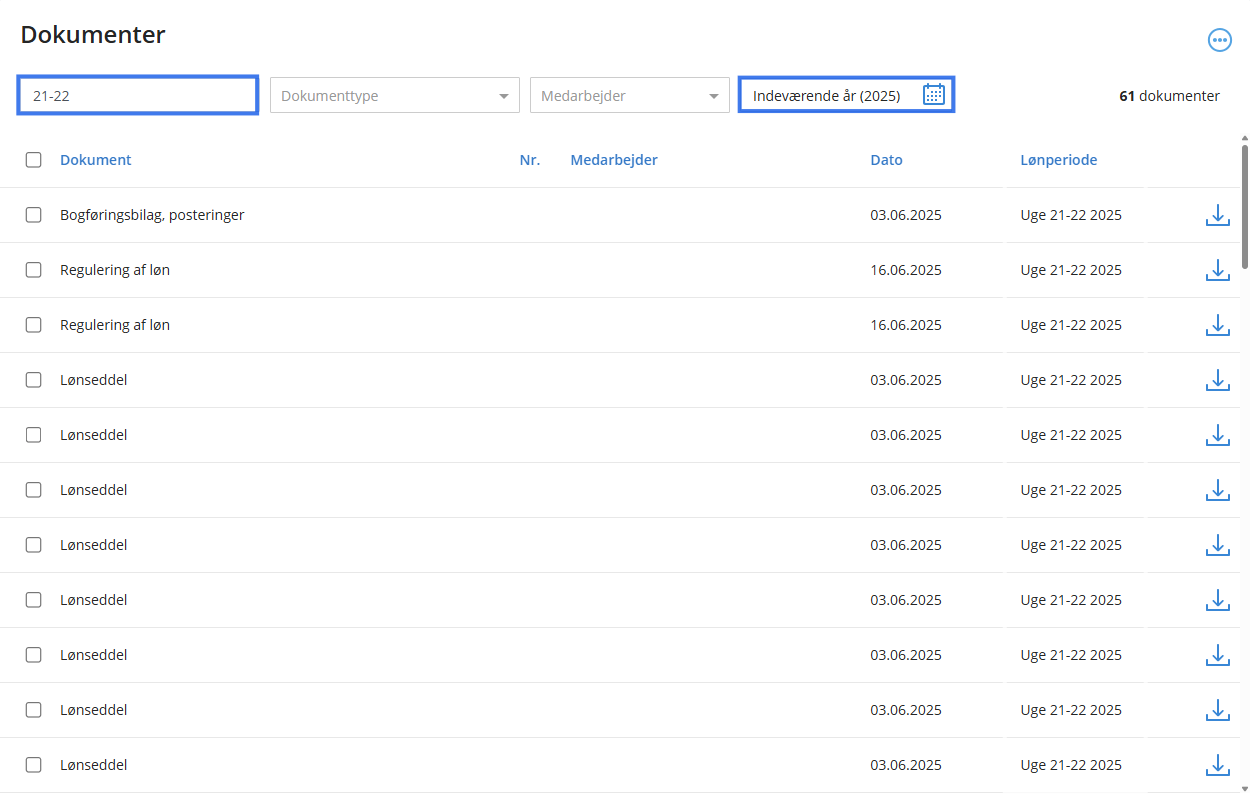Toggle the select-all checkbox in table header

[34, 160]
